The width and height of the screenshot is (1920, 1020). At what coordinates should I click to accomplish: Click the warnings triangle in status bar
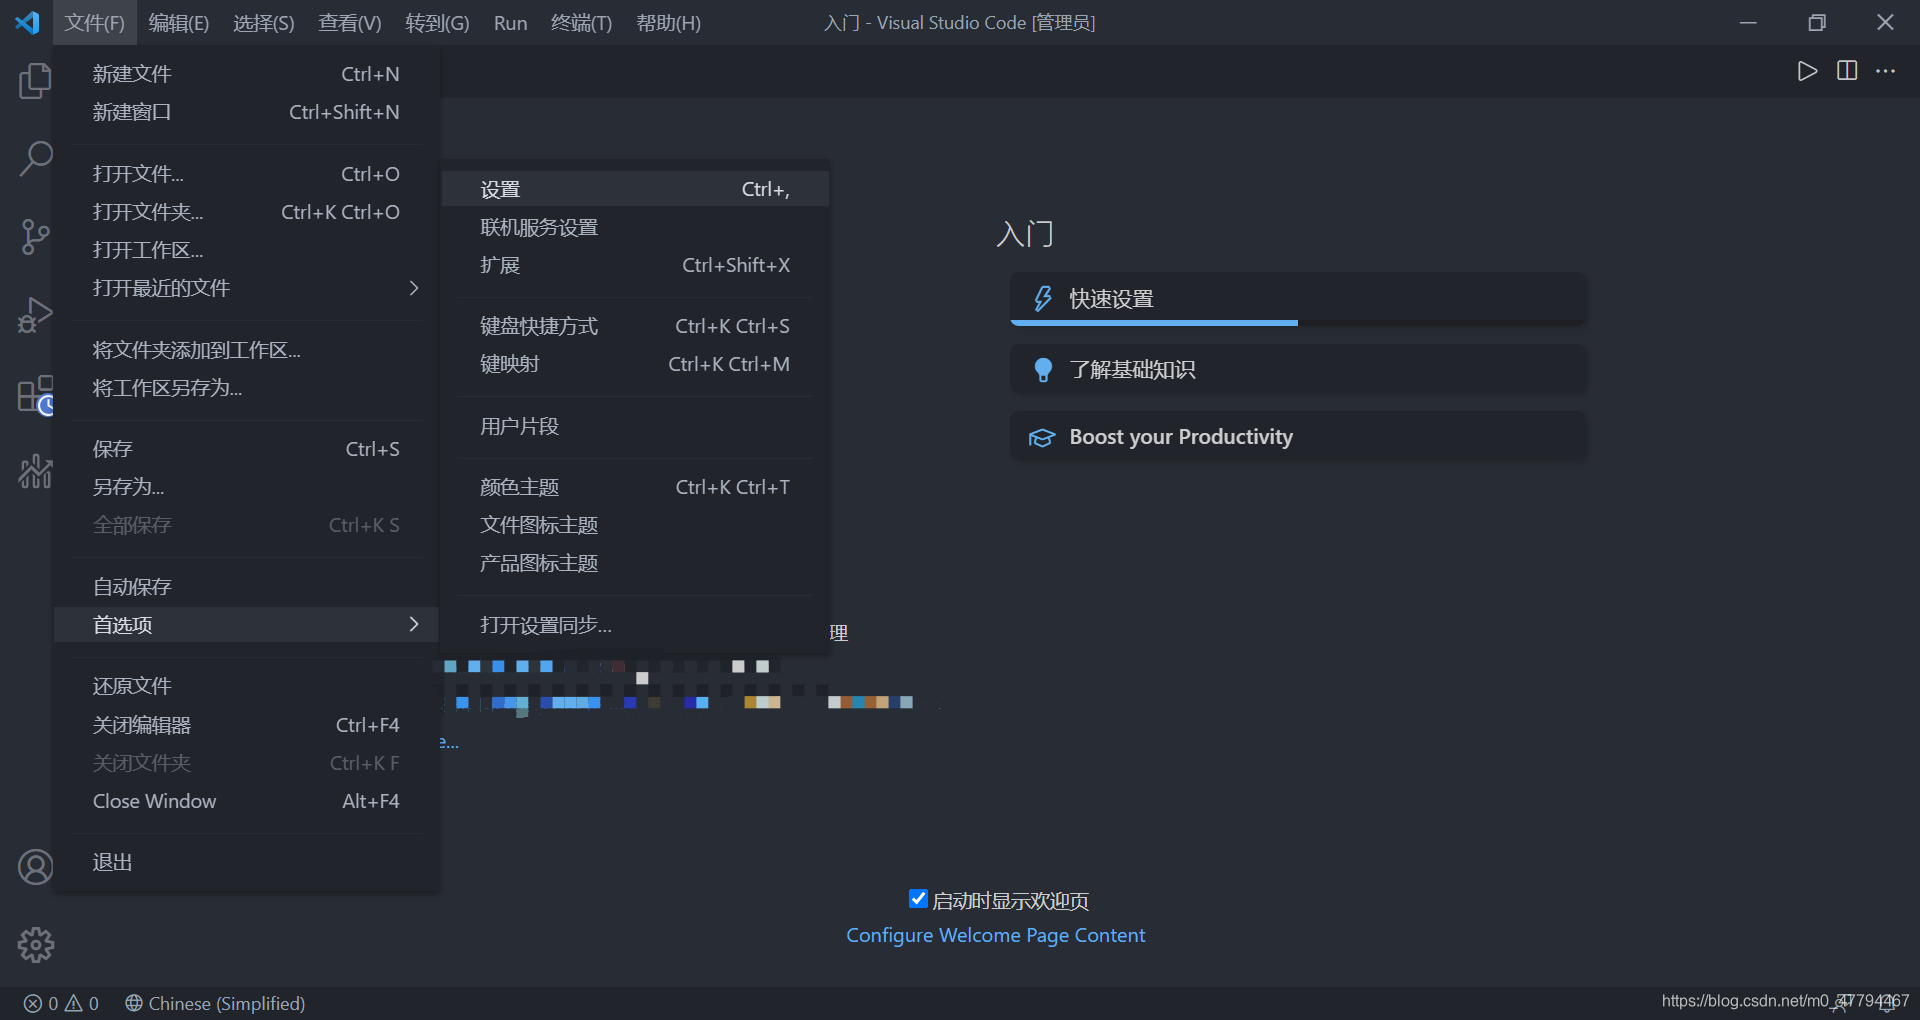coord(74,1003)
